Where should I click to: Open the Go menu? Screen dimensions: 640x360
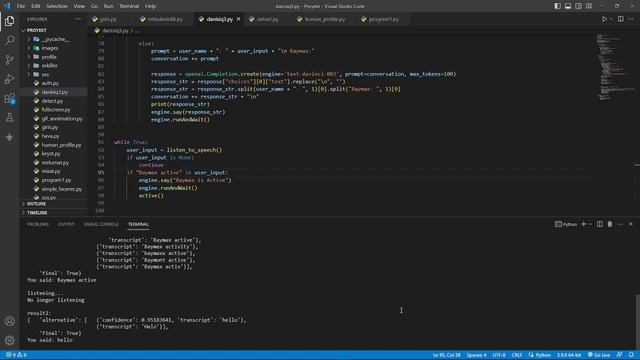(x=94, y=6)
